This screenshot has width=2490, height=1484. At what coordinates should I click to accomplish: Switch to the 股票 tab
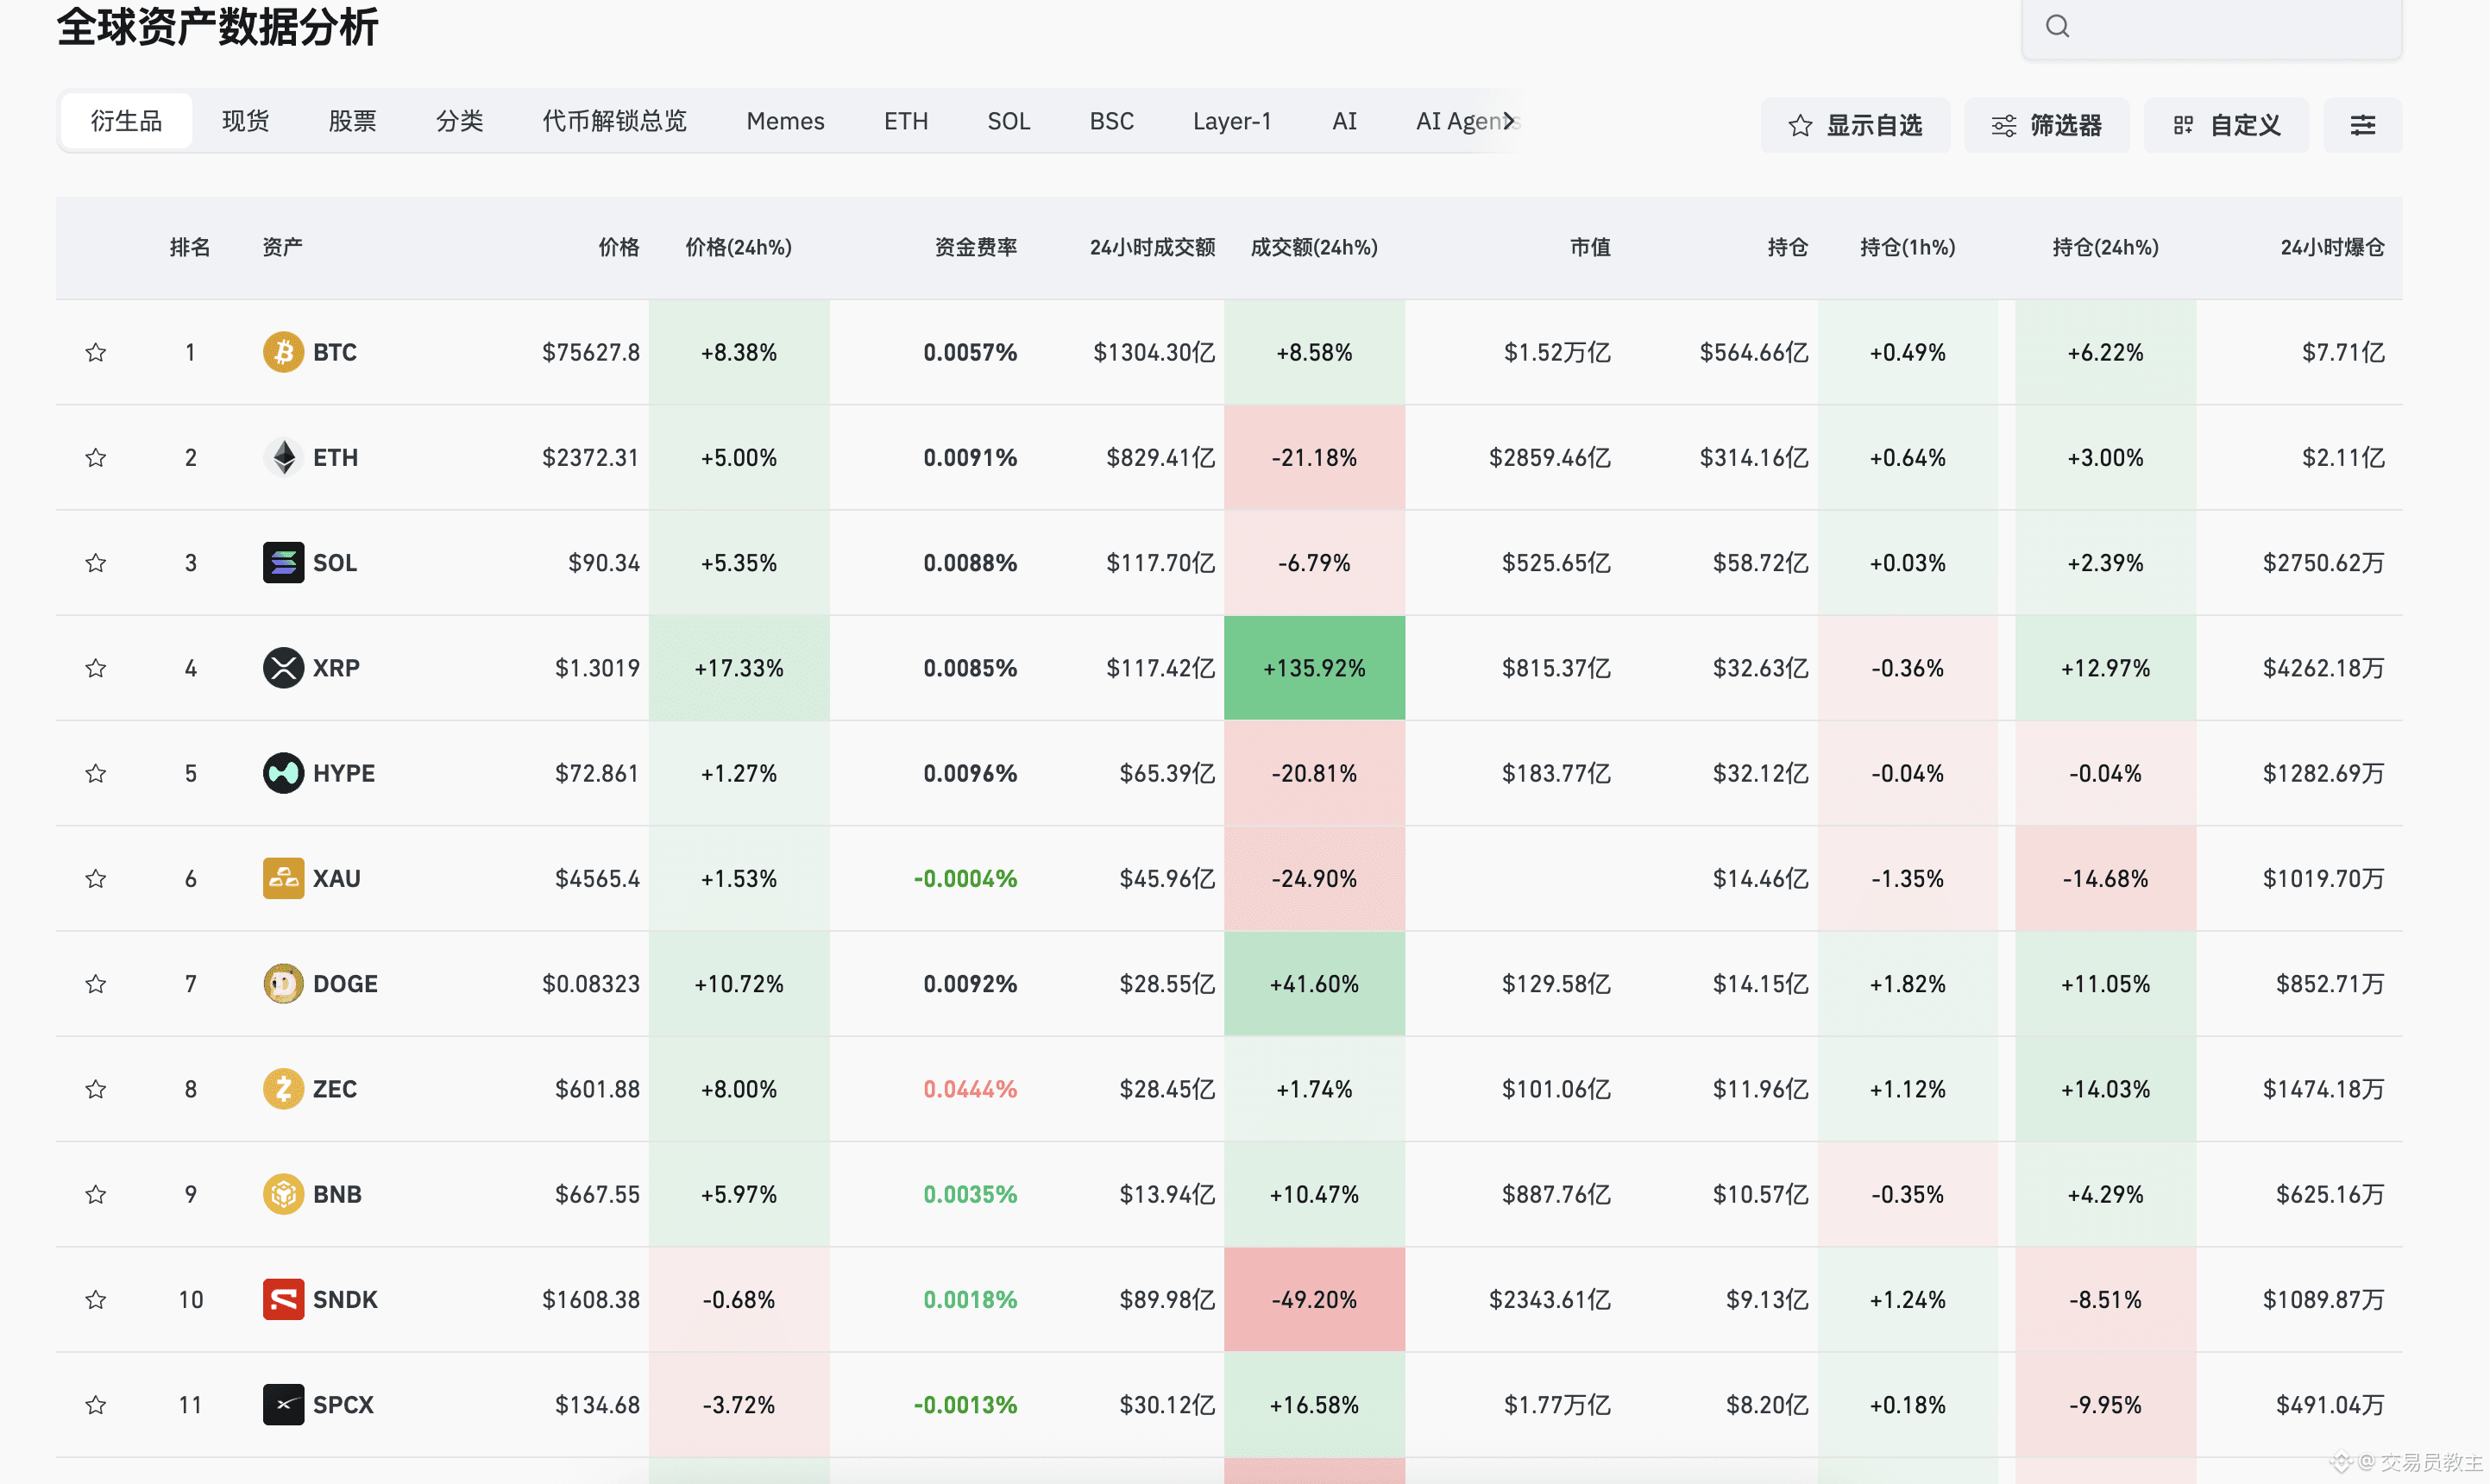pyautogui.click(x=352, y=121)
